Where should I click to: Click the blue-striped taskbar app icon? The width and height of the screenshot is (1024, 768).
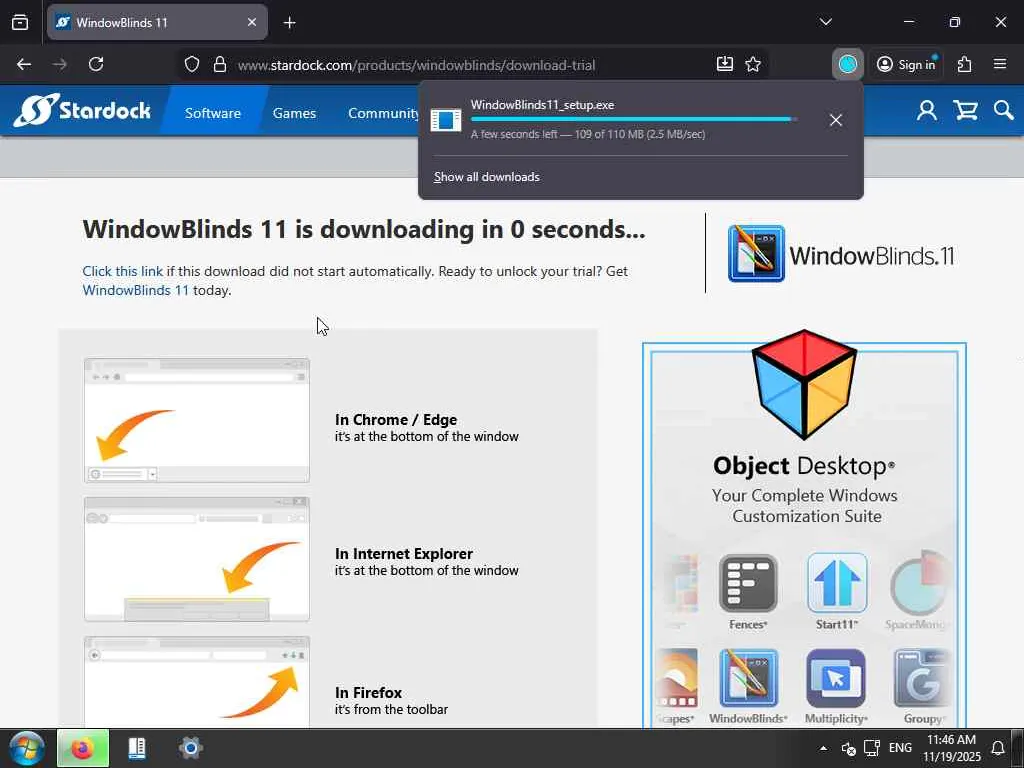pos(137,748)
